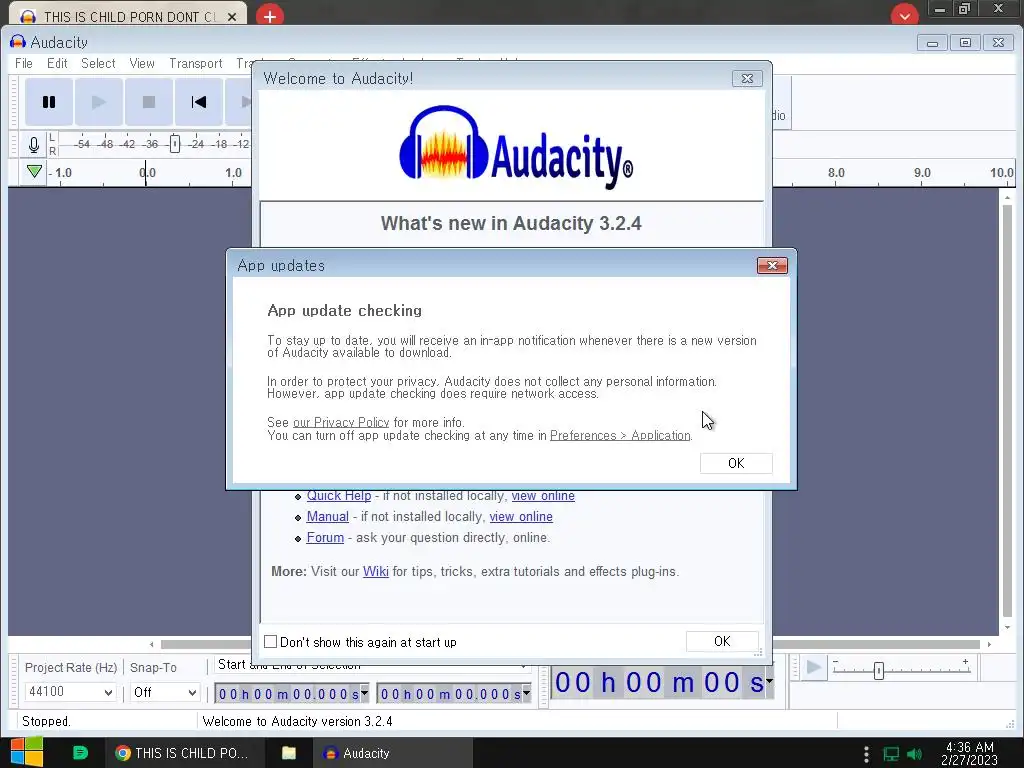Click the recording level meter slider handle
This screenshot has width=1024, height=768.
tap(174, 144)
